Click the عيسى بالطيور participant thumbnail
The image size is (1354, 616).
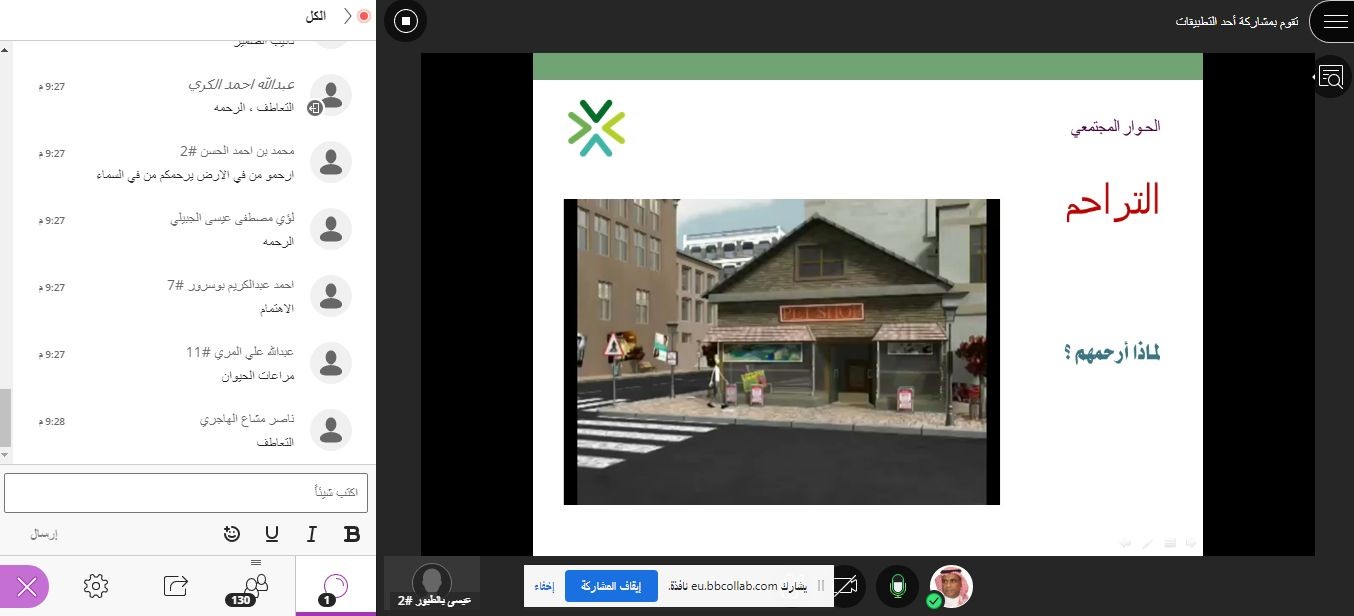(432, 585)
